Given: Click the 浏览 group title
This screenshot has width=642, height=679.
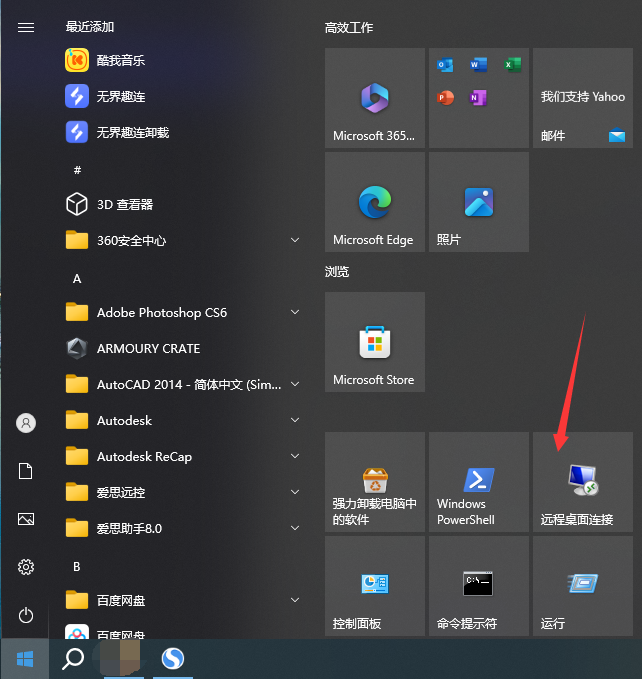Looking at the screenshot, I should click(x=337, y=272).
